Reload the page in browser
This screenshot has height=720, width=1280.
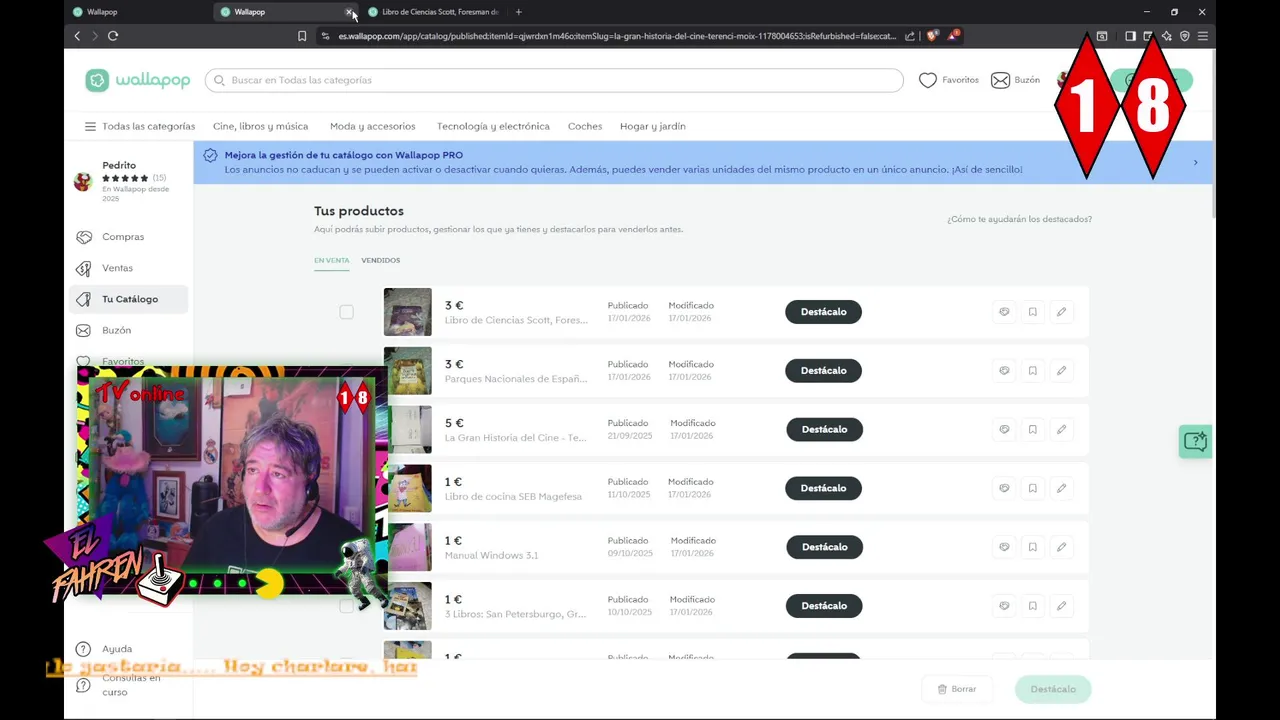113,36
